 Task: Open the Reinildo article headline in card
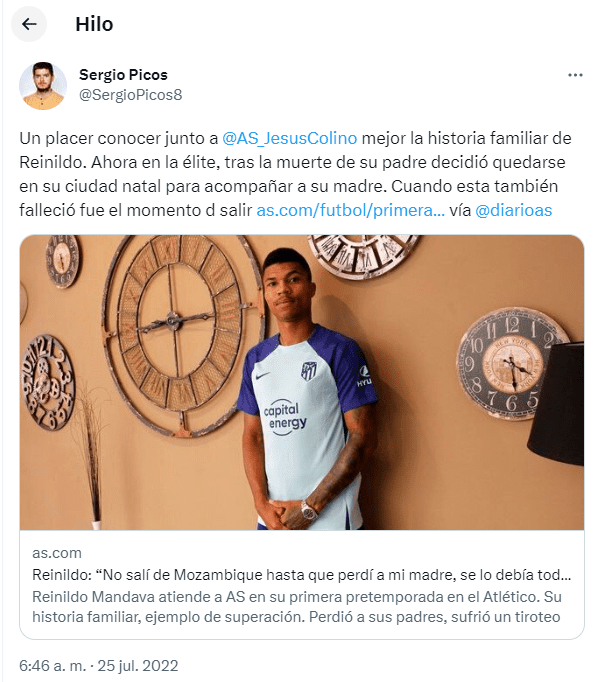click(301, 575)
